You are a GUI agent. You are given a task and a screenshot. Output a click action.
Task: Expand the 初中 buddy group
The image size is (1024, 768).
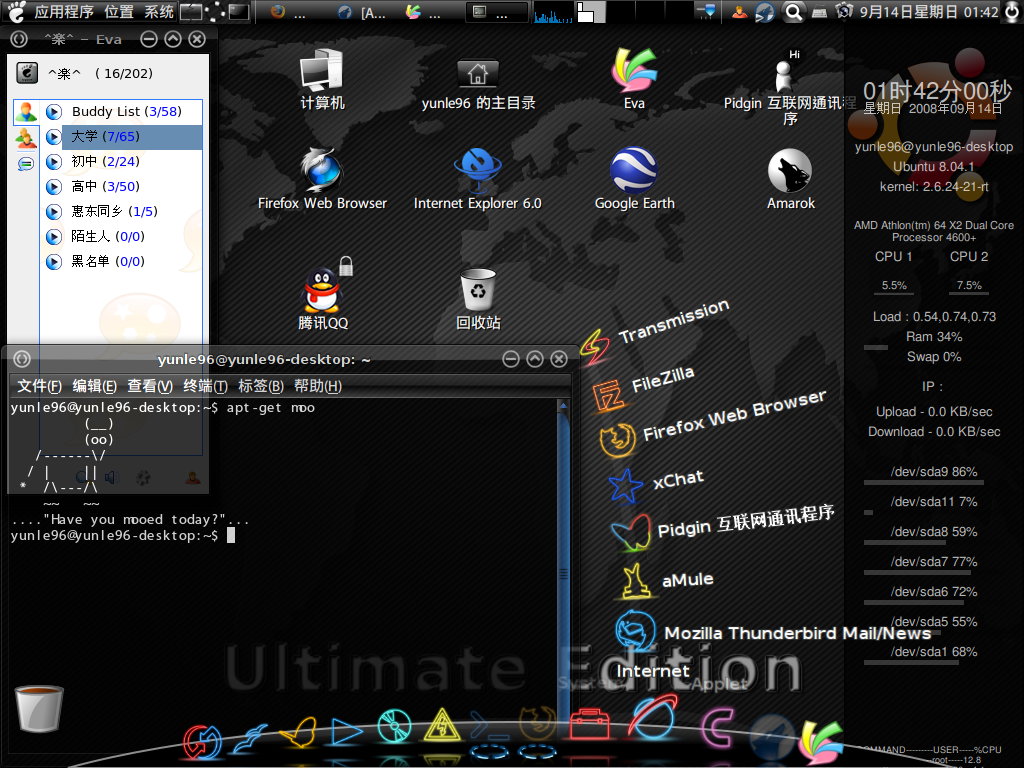[54, 161]
